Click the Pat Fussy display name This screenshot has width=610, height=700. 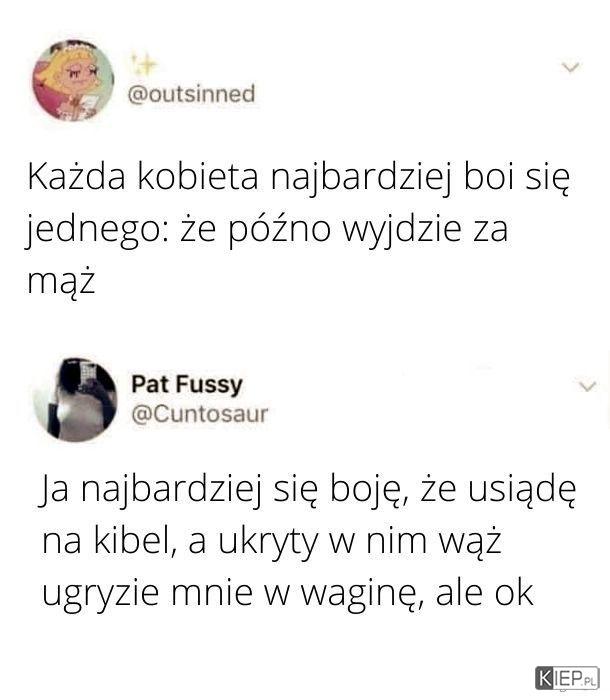click(x=187, y=384)
